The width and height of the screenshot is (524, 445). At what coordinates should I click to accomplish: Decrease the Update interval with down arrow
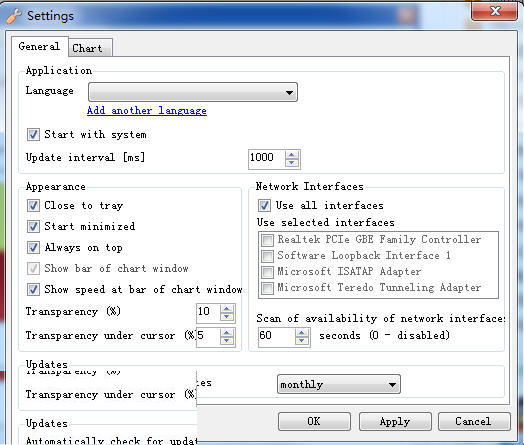coord(292,162)
